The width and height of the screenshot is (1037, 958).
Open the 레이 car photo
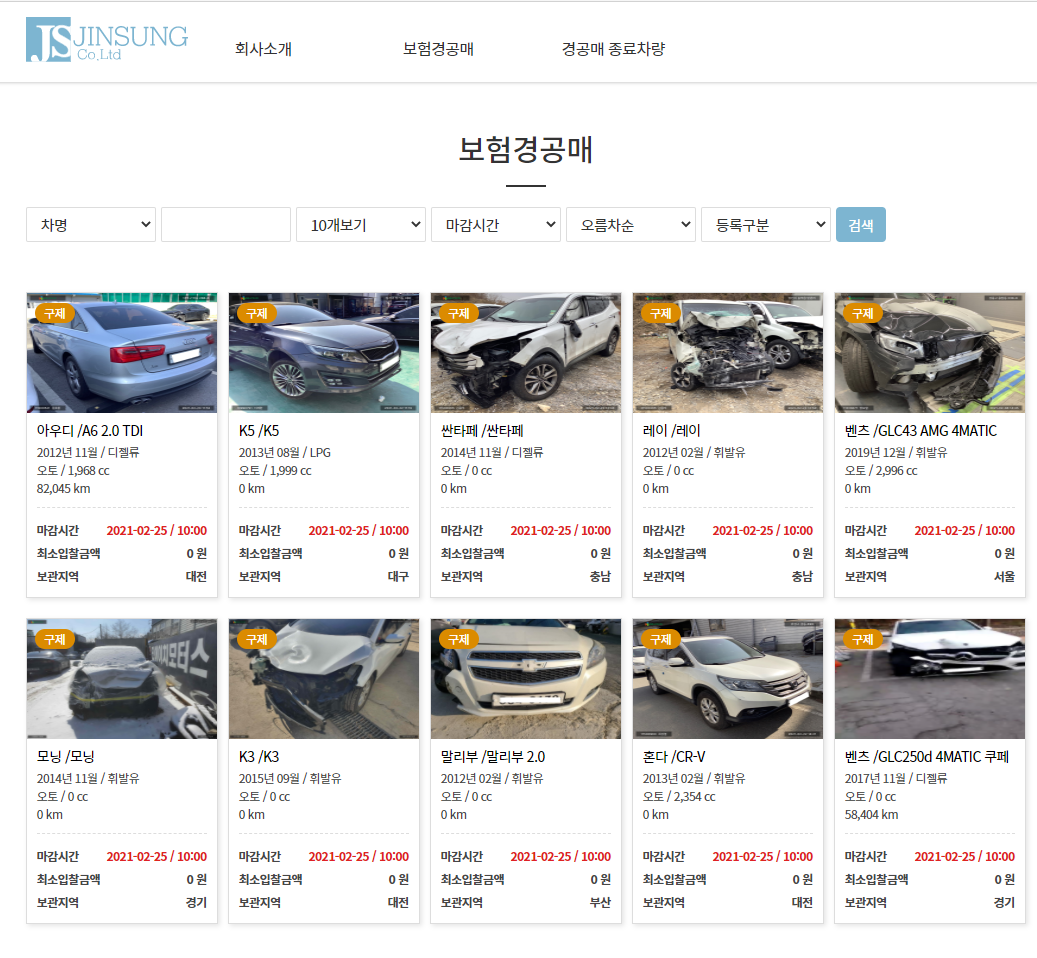728,353
